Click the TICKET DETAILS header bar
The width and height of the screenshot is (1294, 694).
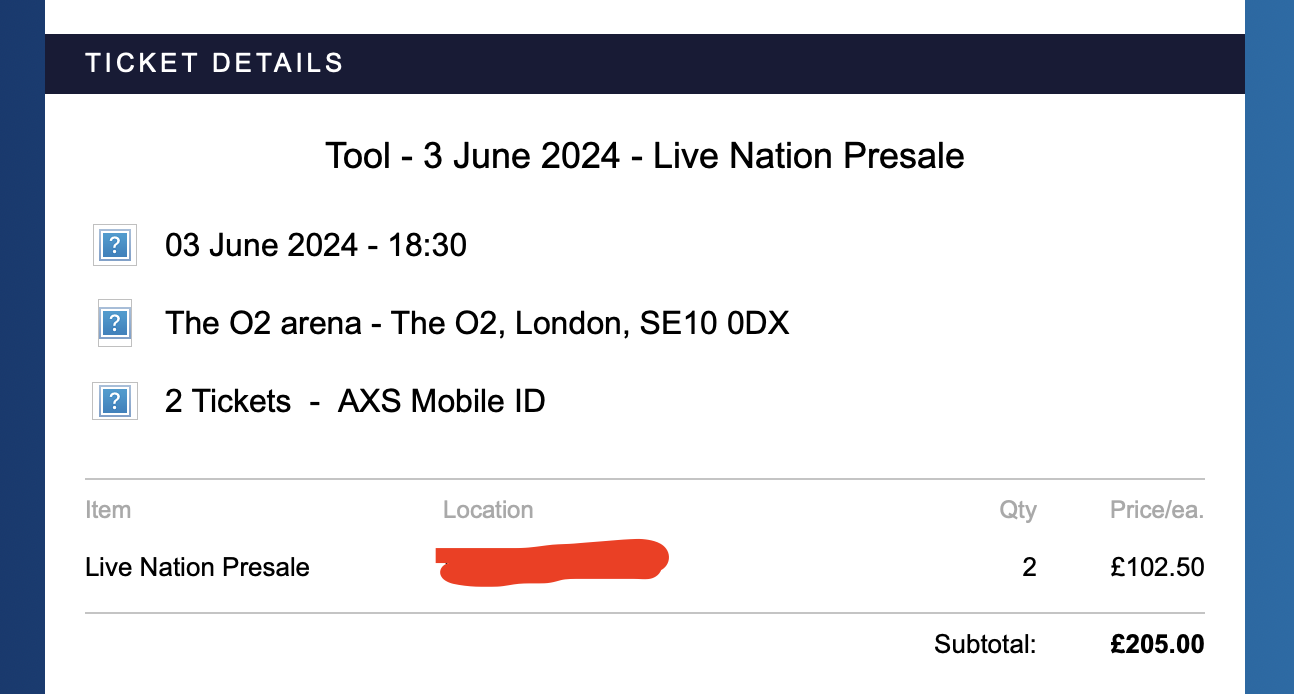tap(644, 63)
